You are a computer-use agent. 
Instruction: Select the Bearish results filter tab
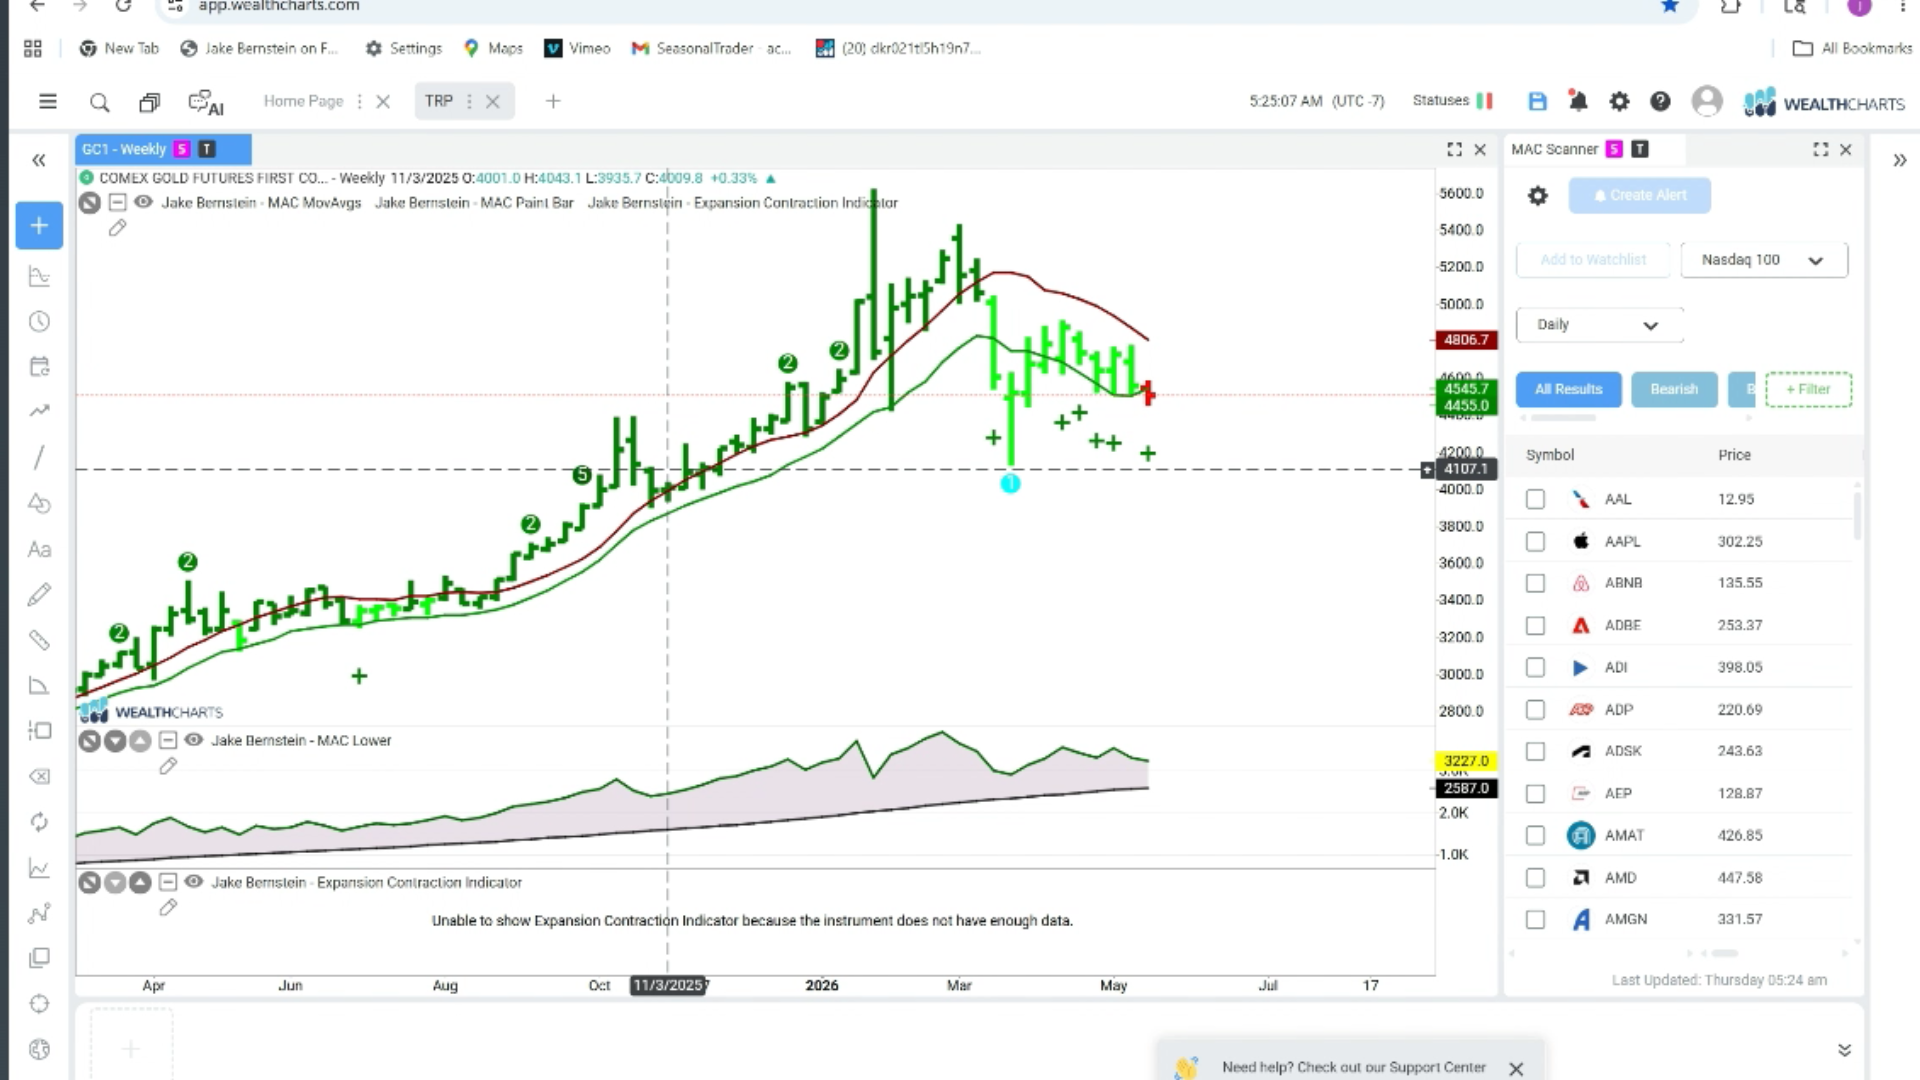coord(1674,389)
